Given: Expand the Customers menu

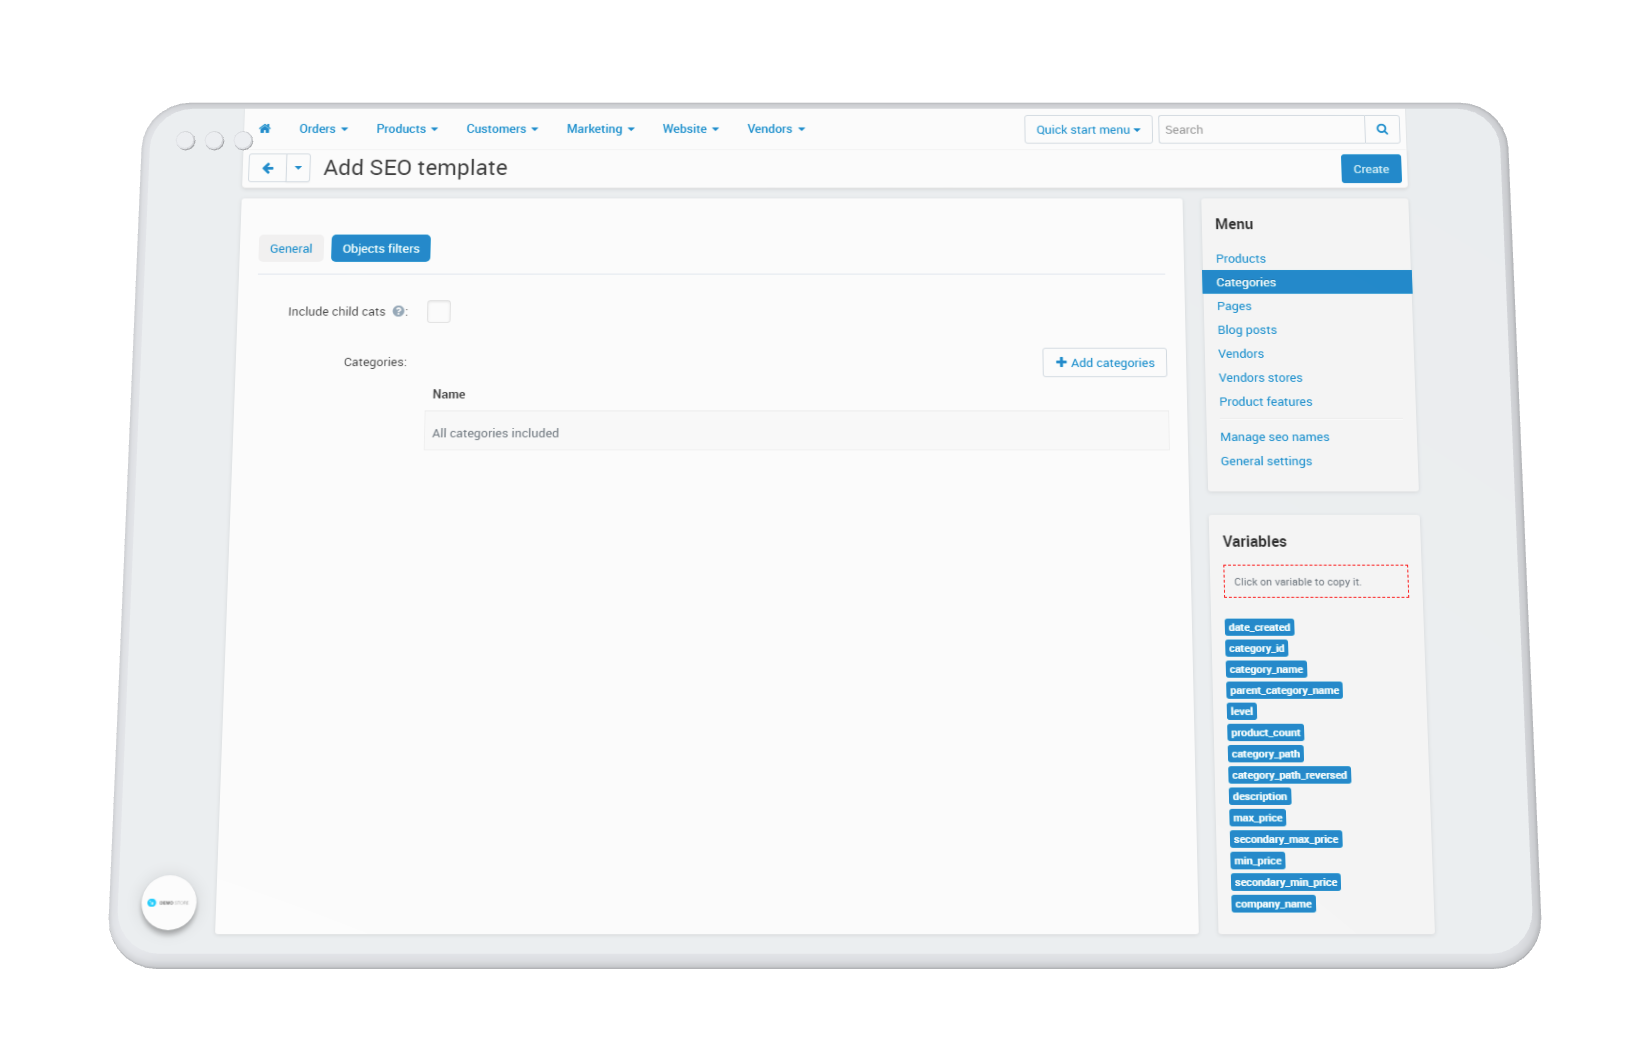Looking at the screenshot, I should pyautogui.click(x=502, y=129).
